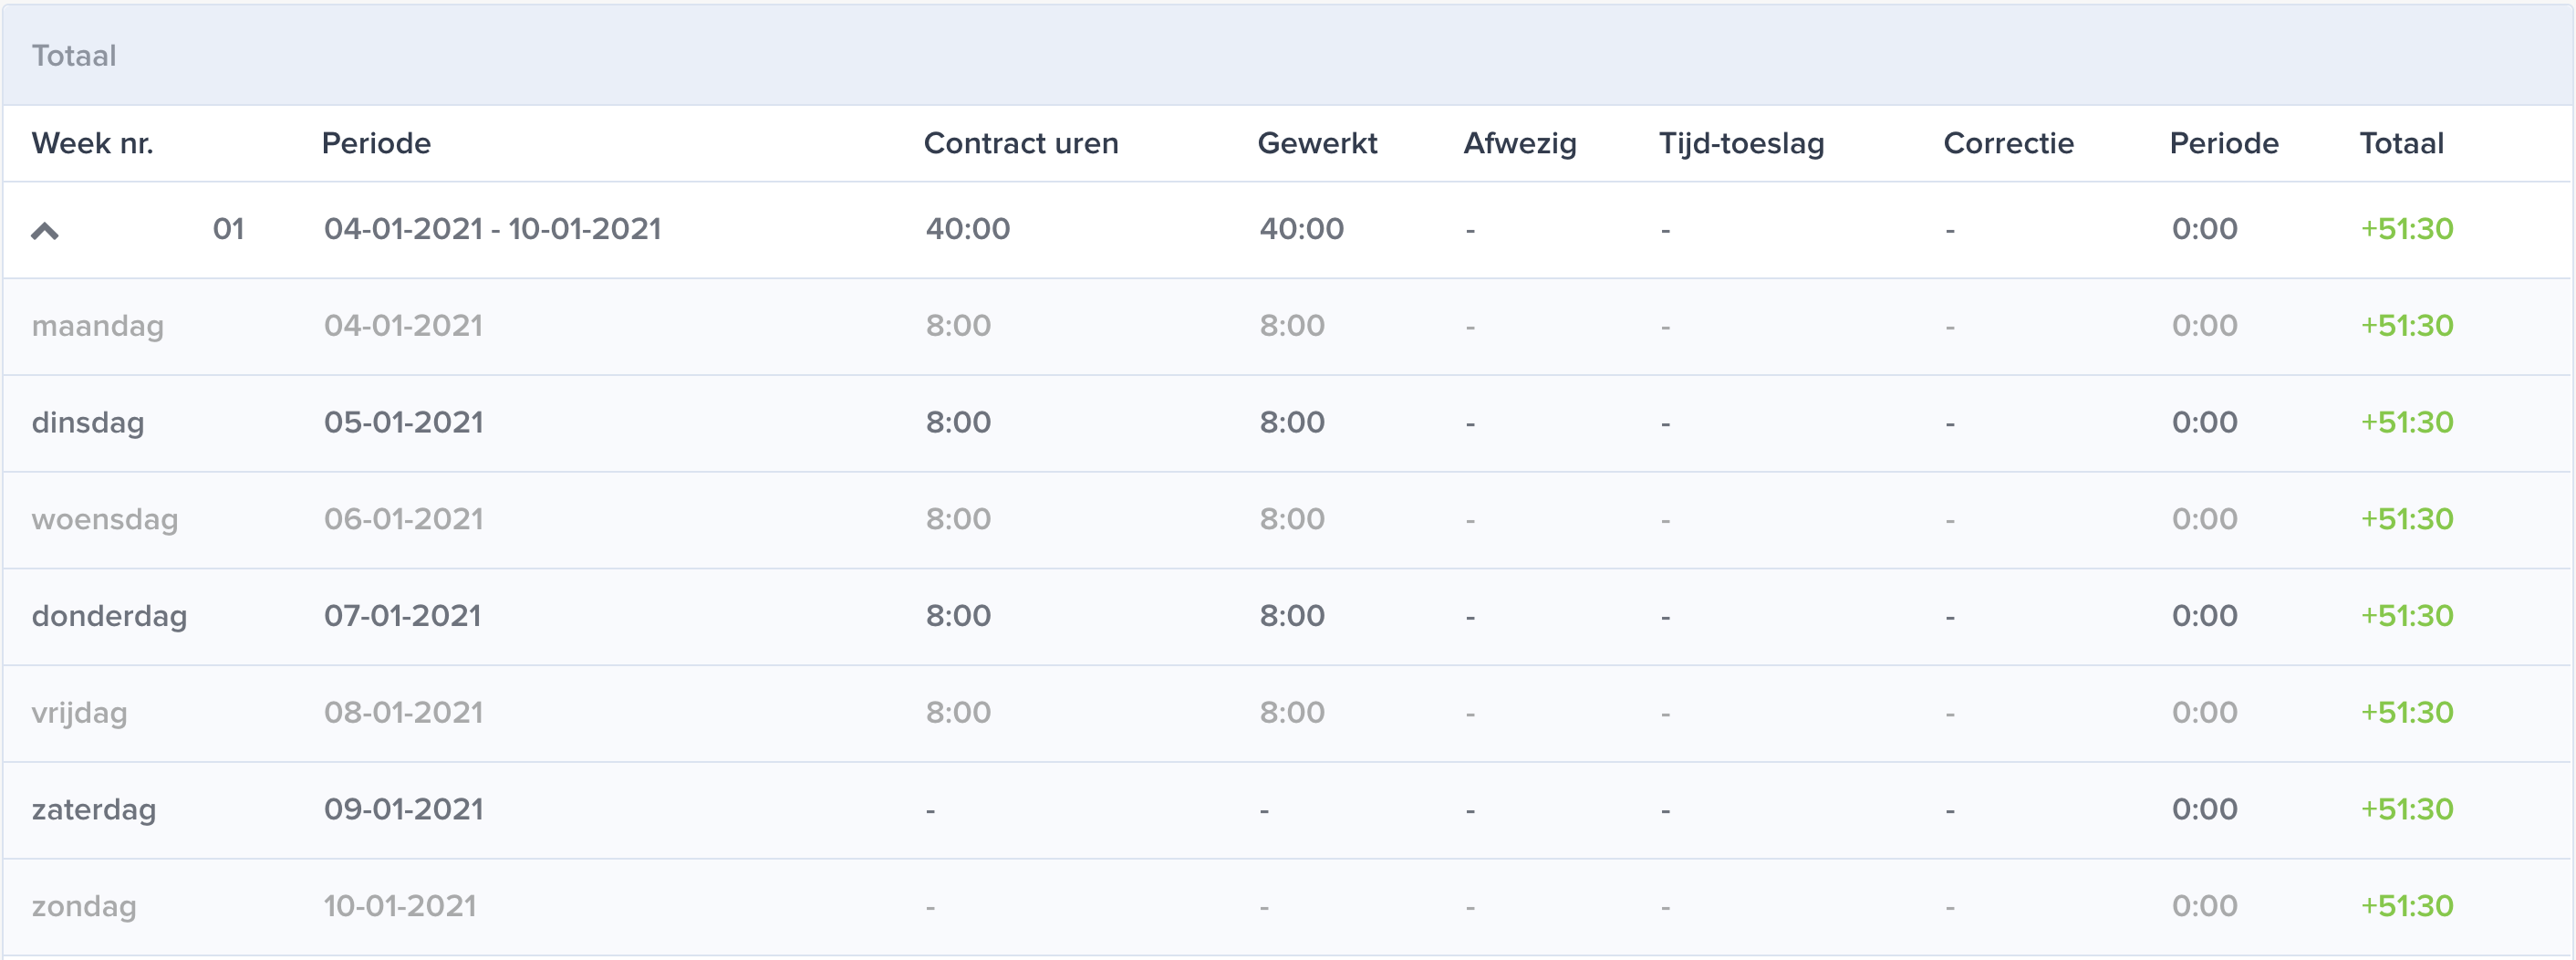This screenshot has height=960, width=2576.
Task: Select the woensdag row
Action: point(1287,520)
